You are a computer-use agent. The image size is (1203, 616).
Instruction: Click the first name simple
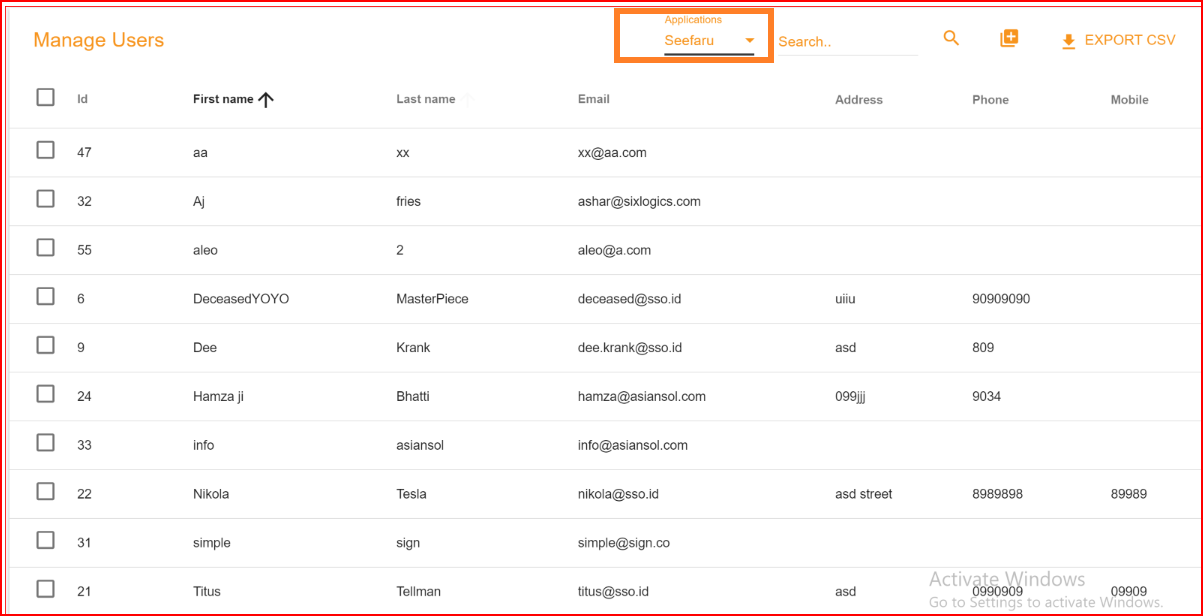coord(212,543)
